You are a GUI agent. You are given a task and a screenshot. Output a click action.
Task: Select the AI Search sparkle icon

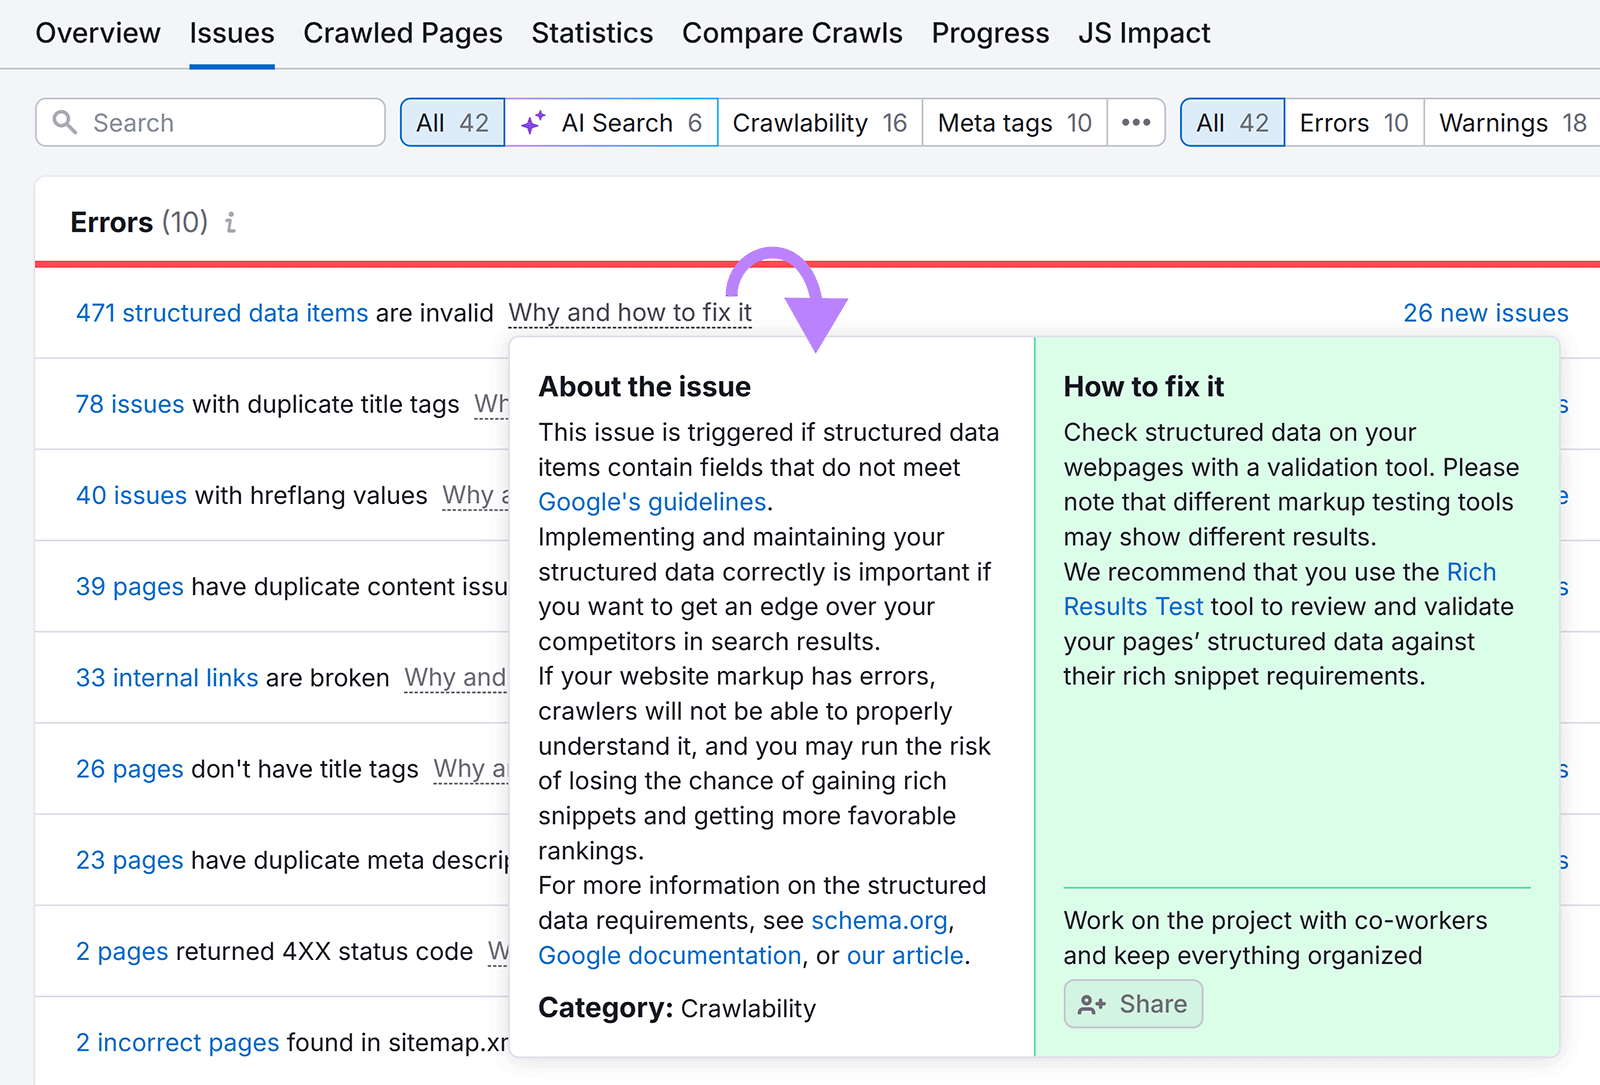533,122
